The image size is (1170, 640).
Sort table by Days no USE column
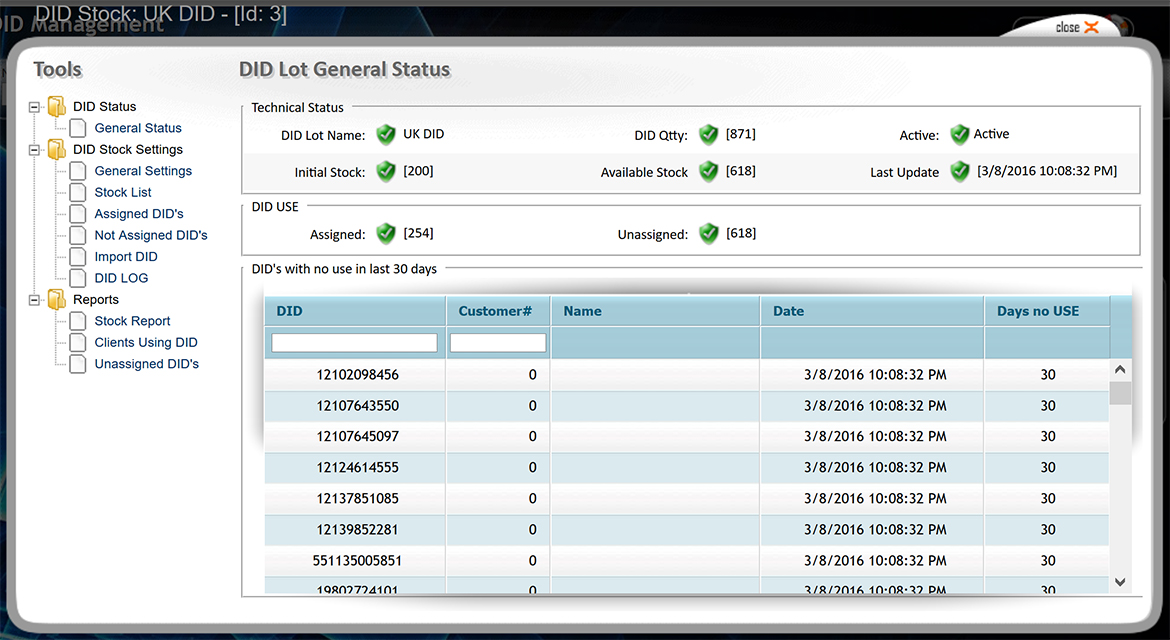[1038, 311]
